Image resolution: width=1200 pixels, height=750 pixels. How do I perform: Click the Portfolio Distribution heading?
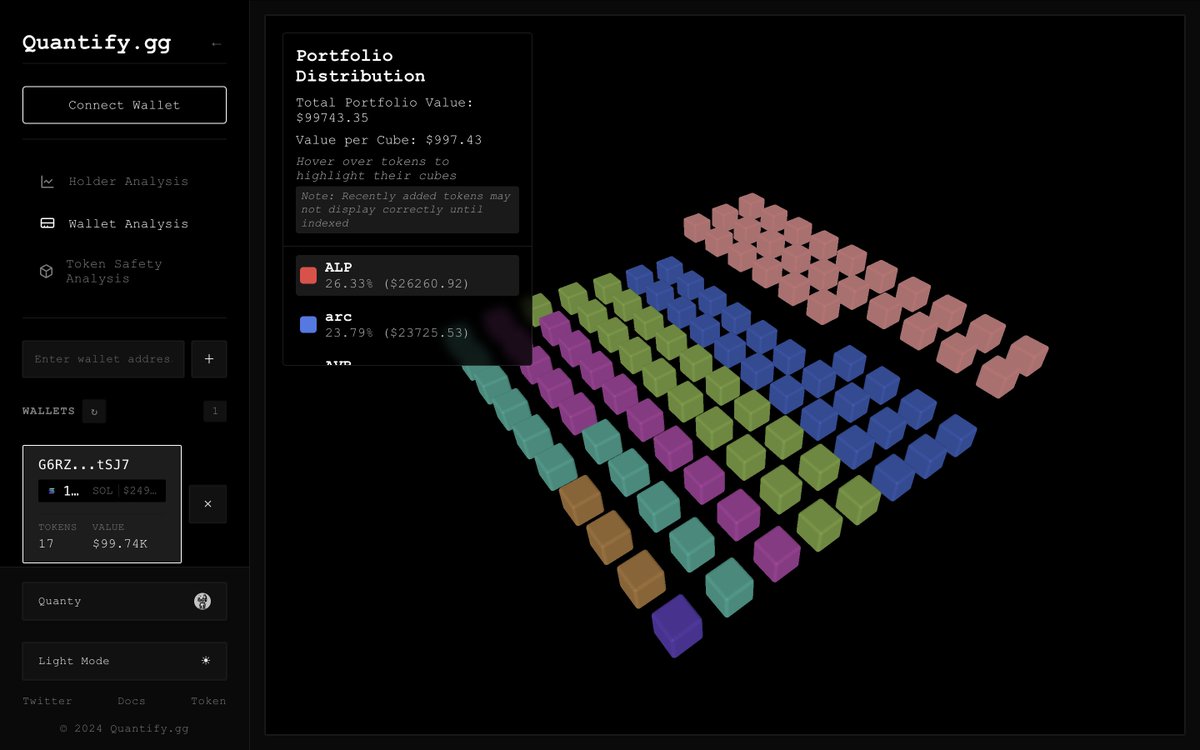360,66
